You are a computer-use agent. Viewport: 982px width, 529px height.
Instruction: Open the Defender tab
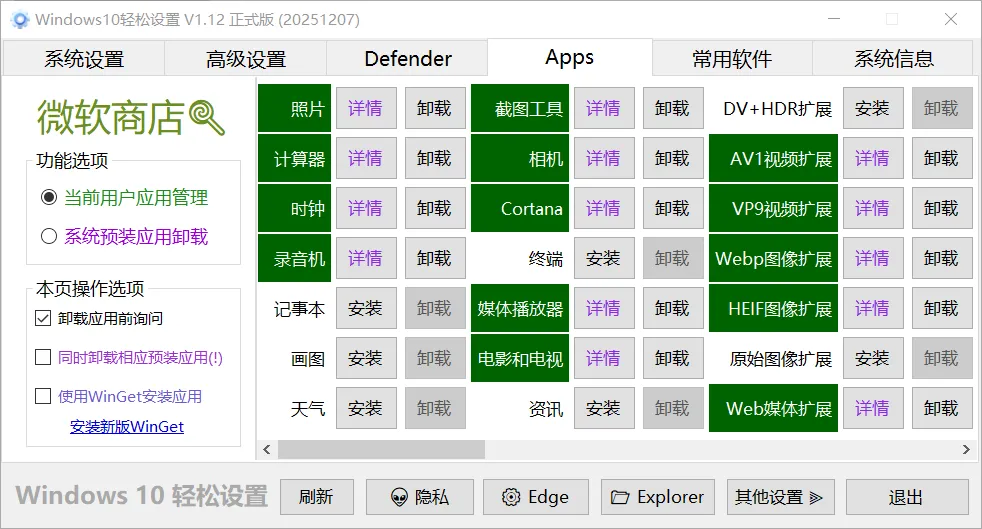tap(408, 59)
